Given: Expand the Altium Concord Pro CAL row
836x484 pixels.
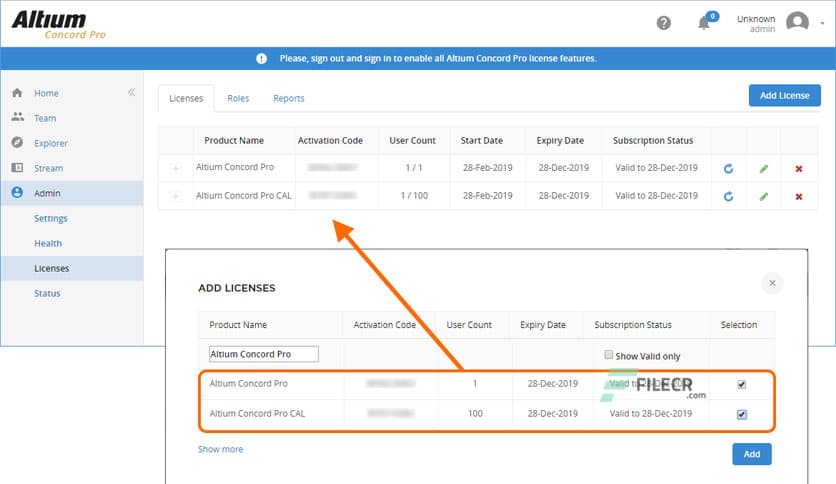Looking at the screenshot, I should click(x=176, y=196).
